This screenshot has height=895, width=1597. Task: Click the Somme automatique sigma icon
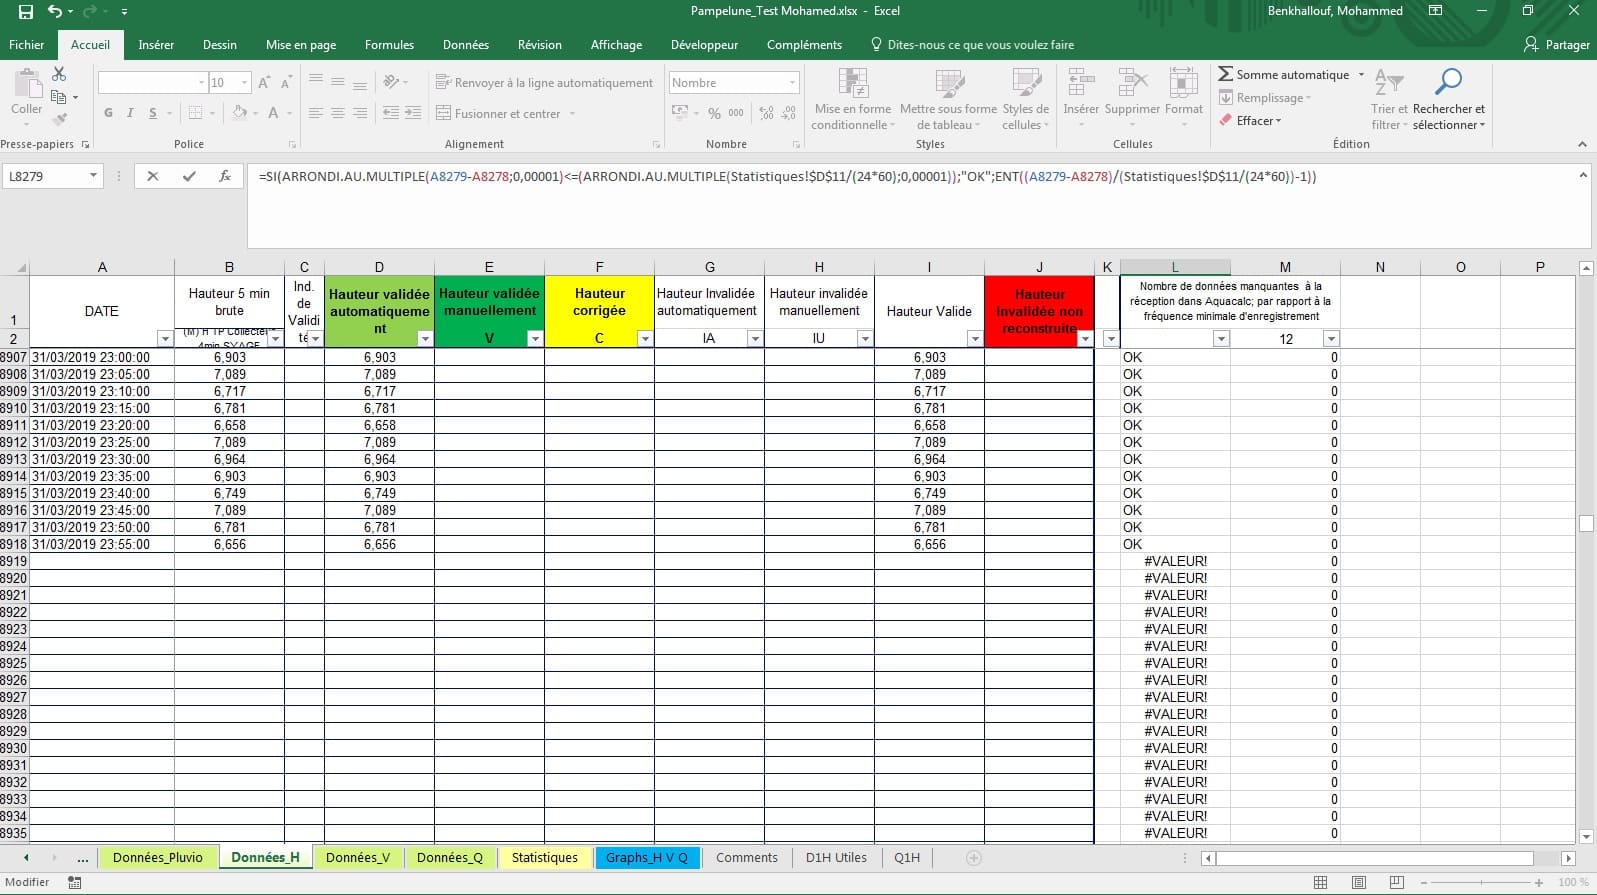(1225, 74)
